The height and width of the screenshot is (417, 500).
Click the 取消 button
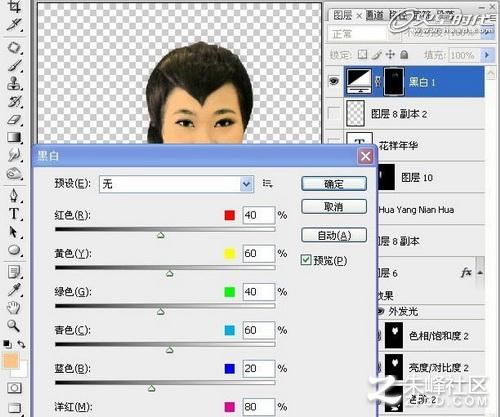[x=334, y=207]
